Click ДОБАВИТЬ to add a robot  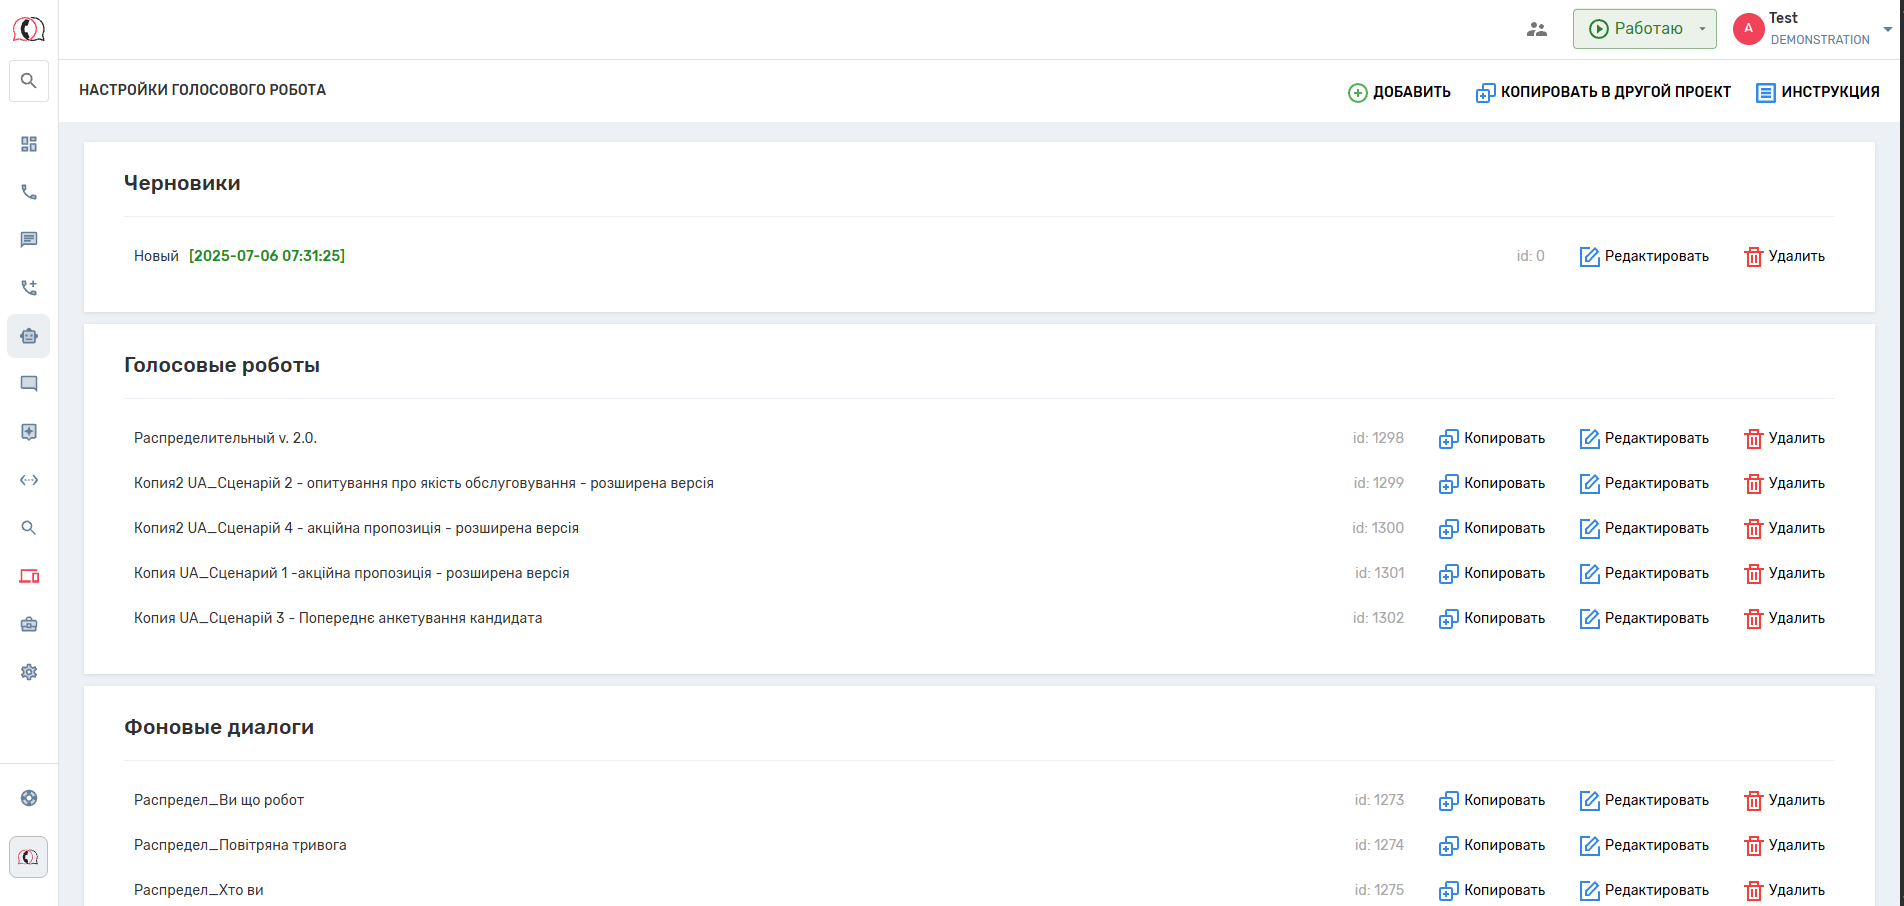[x=1399, y=92]
